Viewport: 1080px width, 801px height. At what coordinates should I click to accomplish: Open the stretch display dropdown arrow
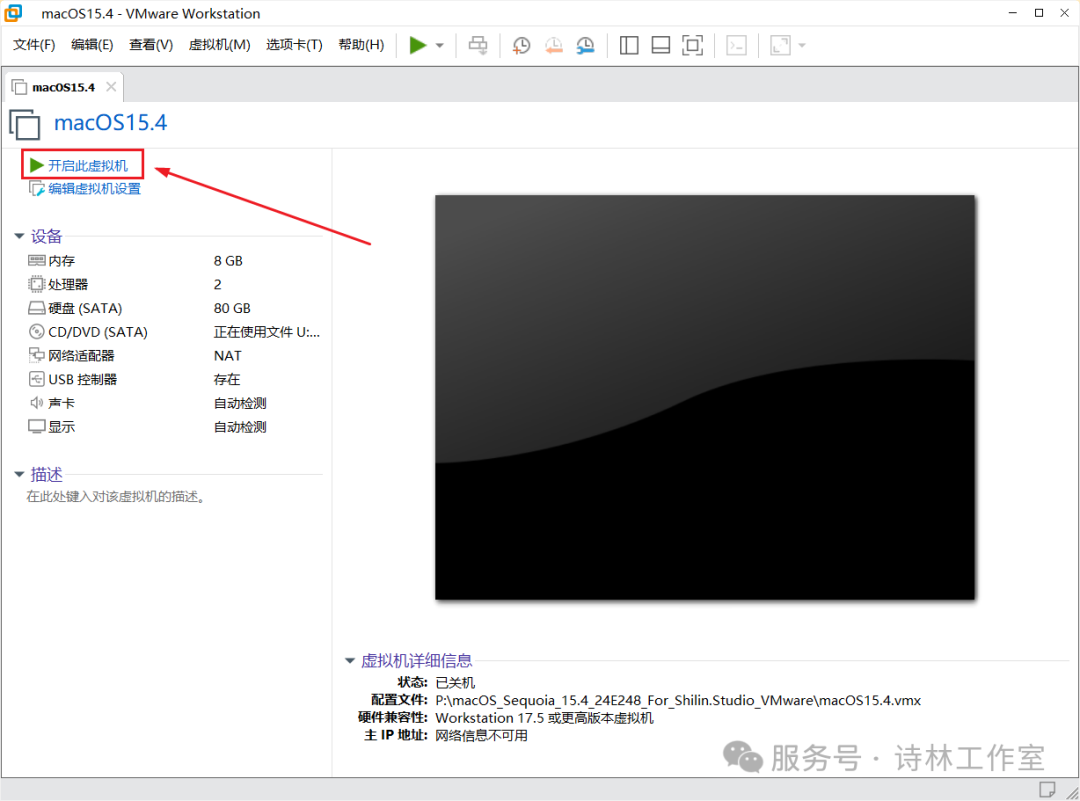point(802,46)
